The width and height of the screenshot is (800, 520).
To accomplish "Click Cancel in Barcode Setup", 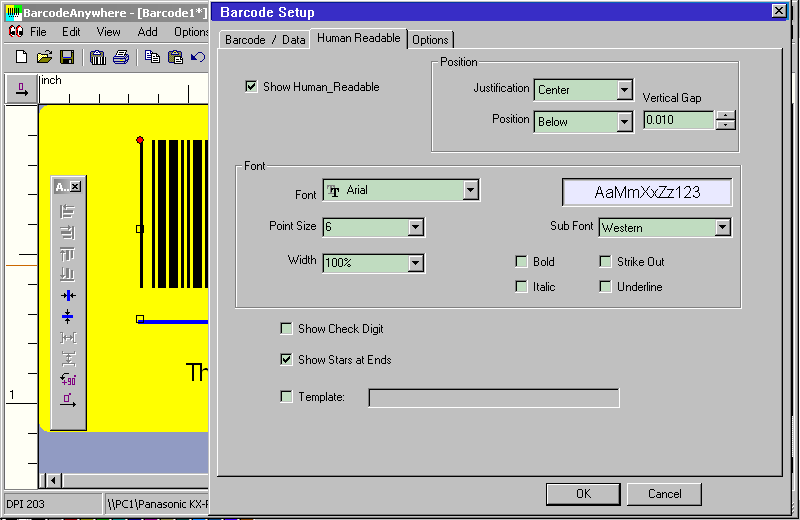I will click(x=664, y=494).
